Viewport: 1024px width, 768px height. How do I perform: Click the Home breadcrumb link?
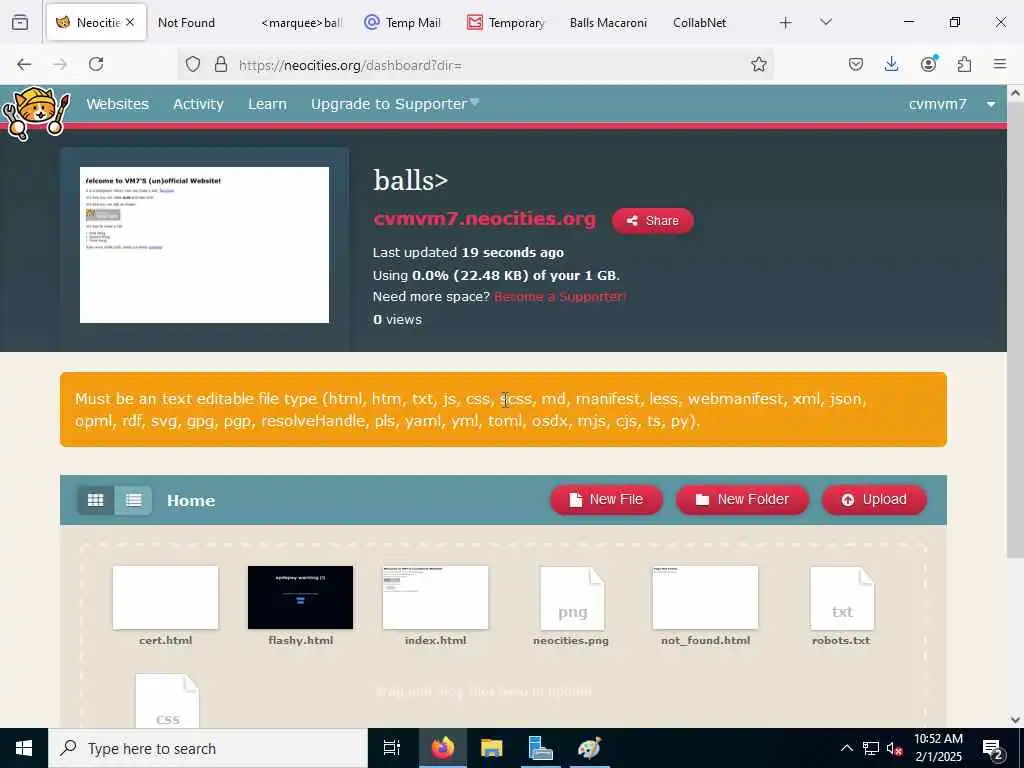191,501
